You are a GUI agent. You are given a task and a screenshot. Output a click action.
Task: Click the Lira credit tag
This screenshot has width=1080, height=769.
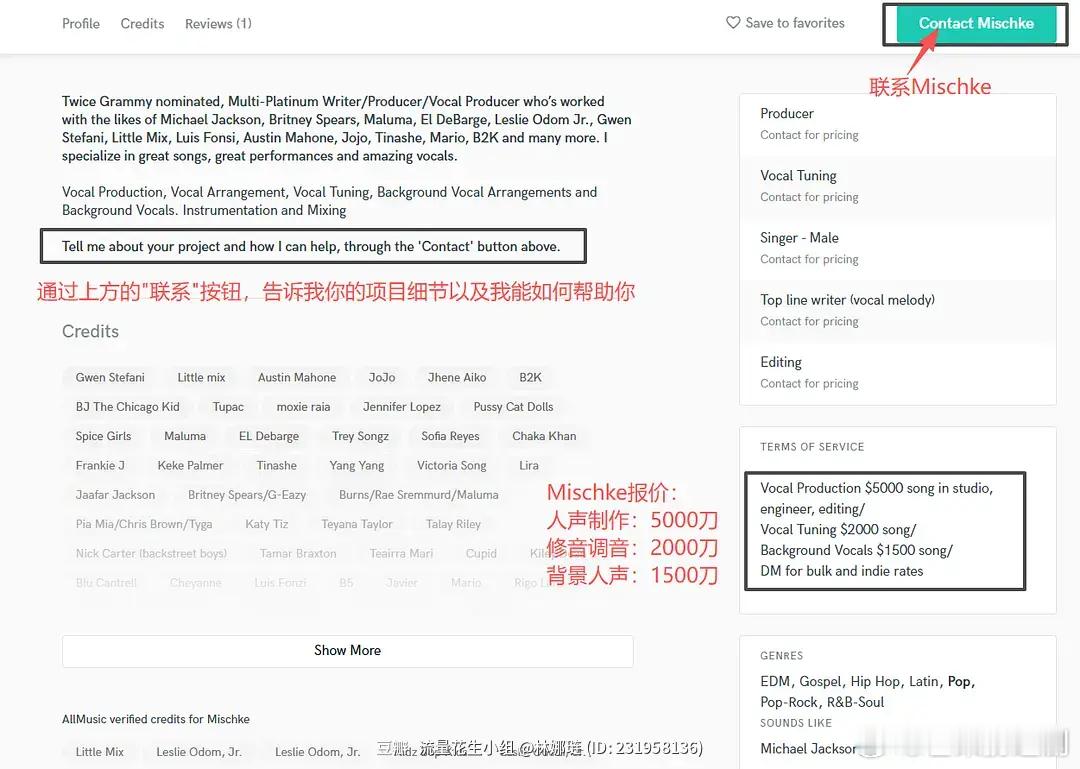click(x=529, y=466)
